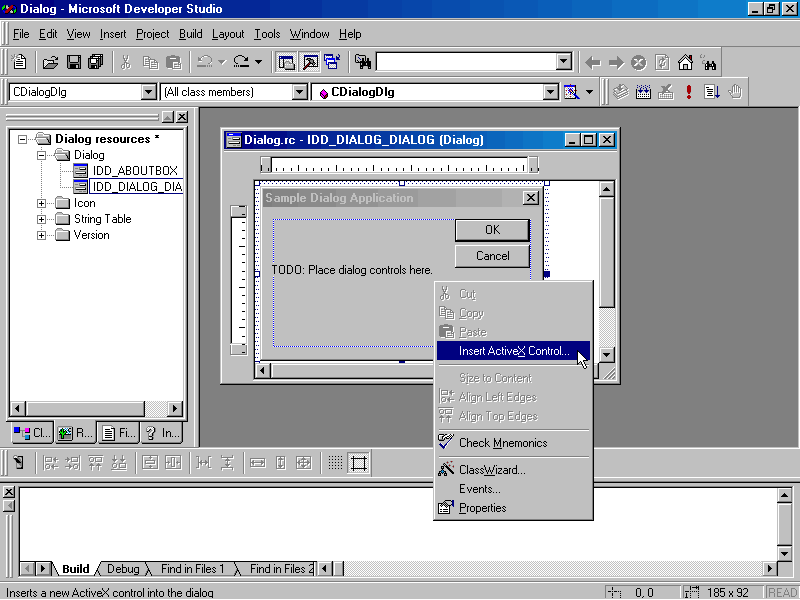Image resolution: width=800 pixels, height=600 pixels.
Task: Open the Layout menu
Action: point(228,34)
